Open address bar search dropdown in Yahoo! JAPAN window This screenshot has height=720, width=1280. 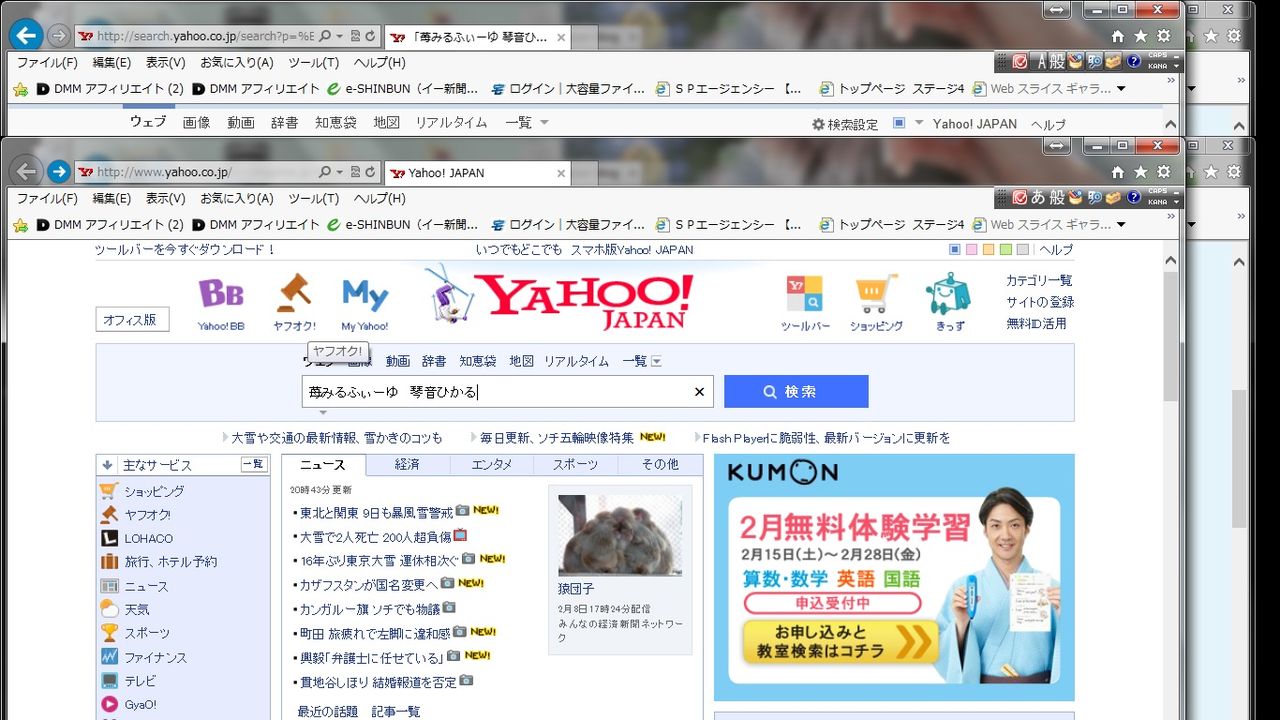[x=339, y=173]
